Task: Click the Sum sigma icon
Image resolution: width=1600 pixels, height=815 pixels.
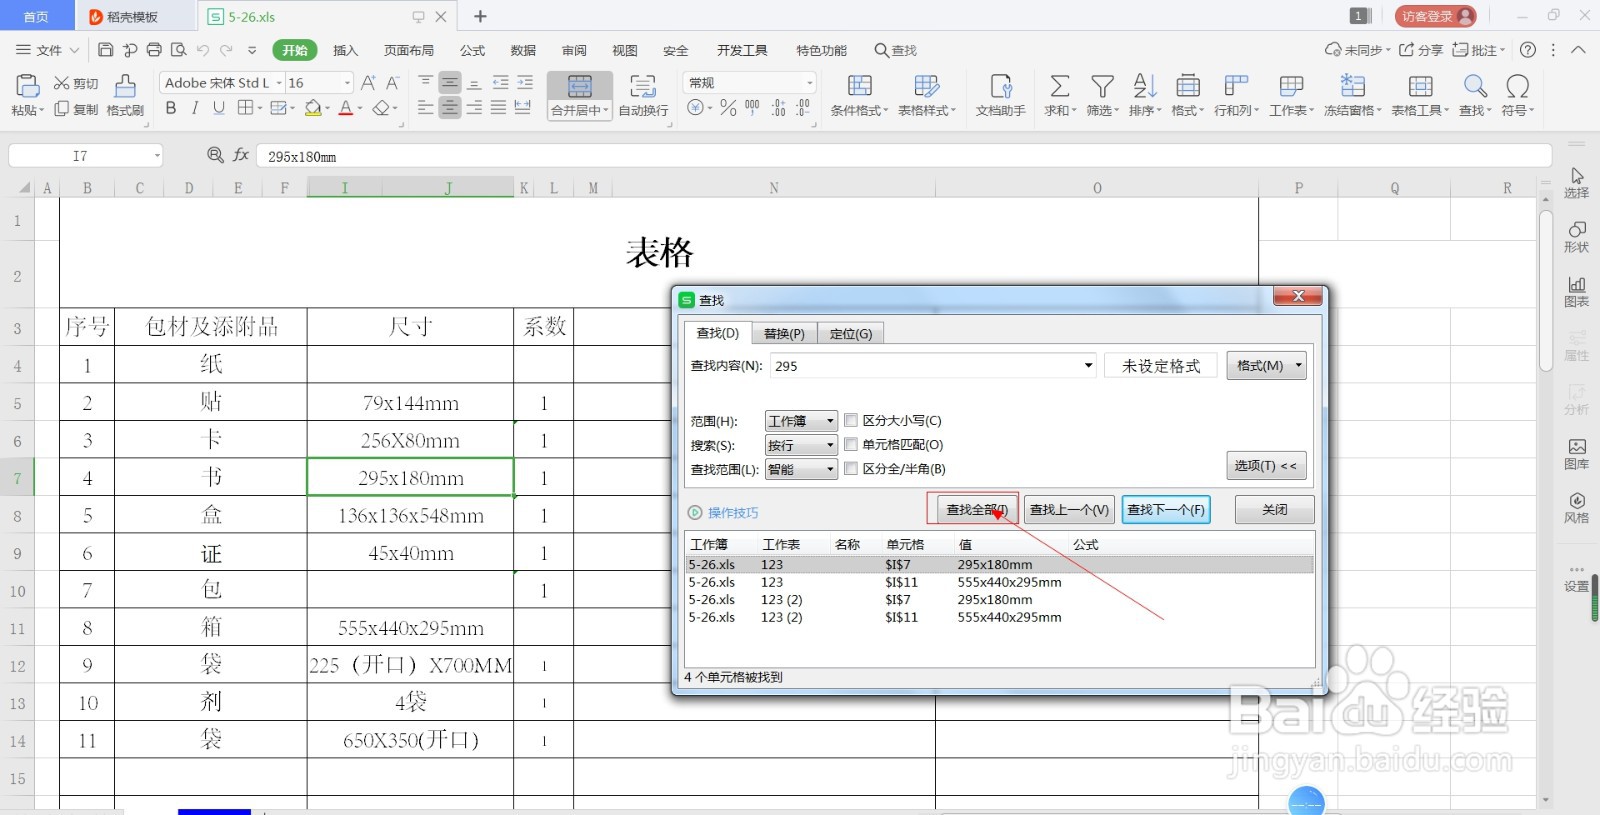Action: 1060,86
